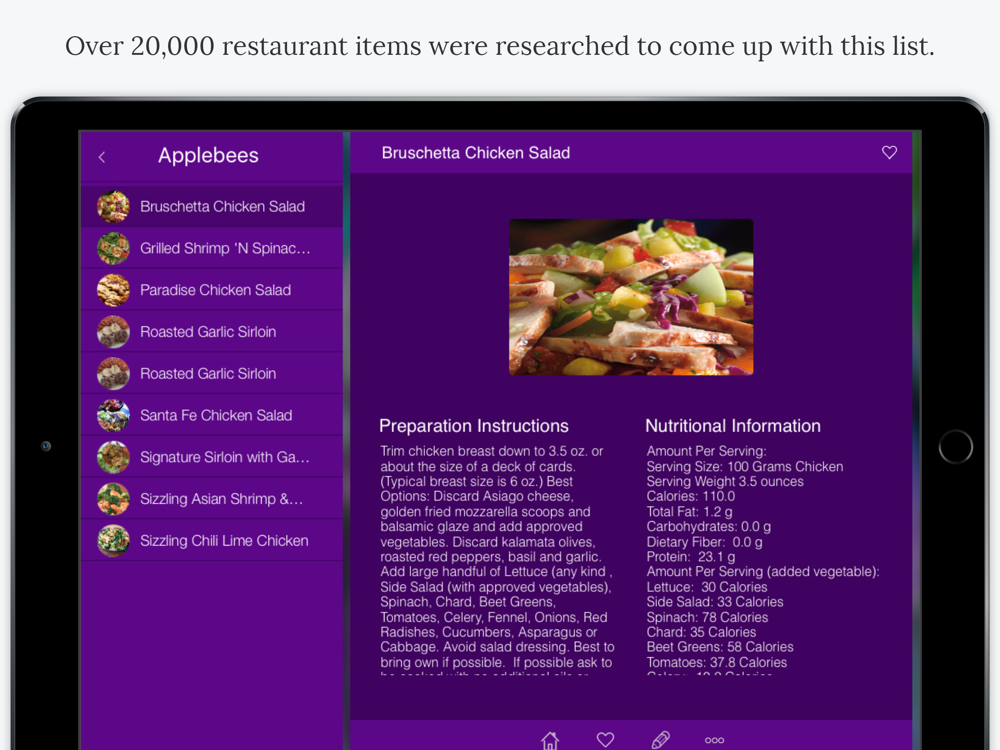Click the Calories: 110.0 line
The height and width of the screenshot is (750, 1000).
pyautogui.click(x=691, y=496)
